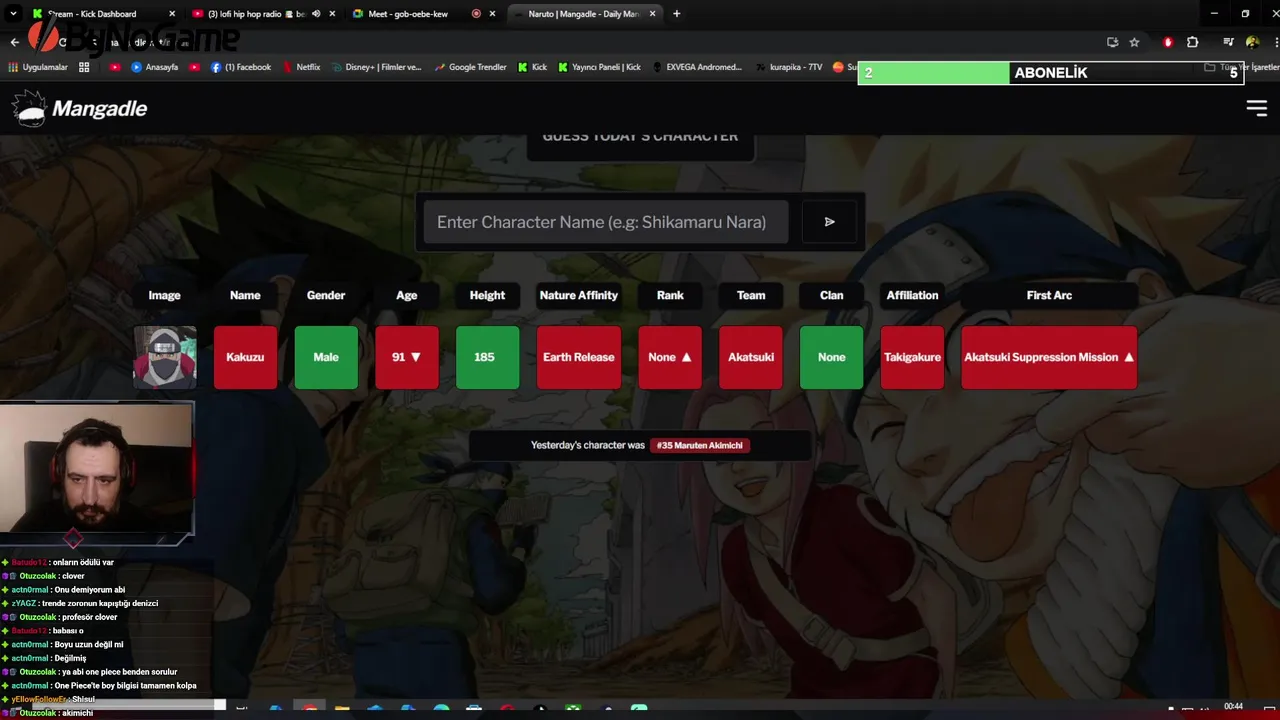This screenshot has width=1280, height=720.
Task: Click the green Male gender cell
Action: [x=326, y=357]
